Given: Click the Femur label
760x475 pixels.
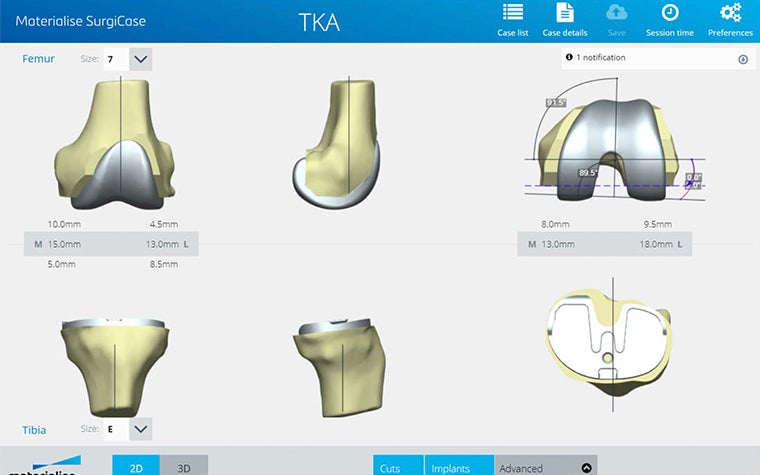Looking at the screenshot, I should tap(38, 59).
